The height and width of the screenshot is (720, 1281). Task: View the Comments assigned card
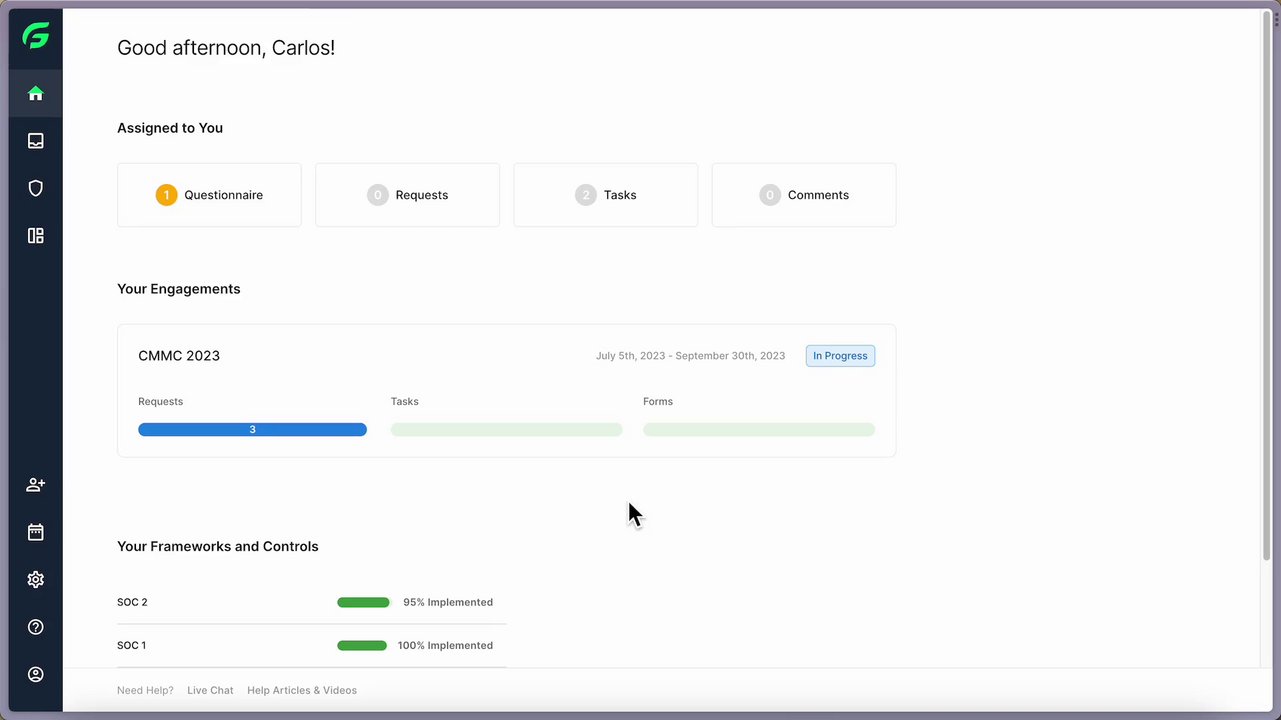[x=803, y=195]
